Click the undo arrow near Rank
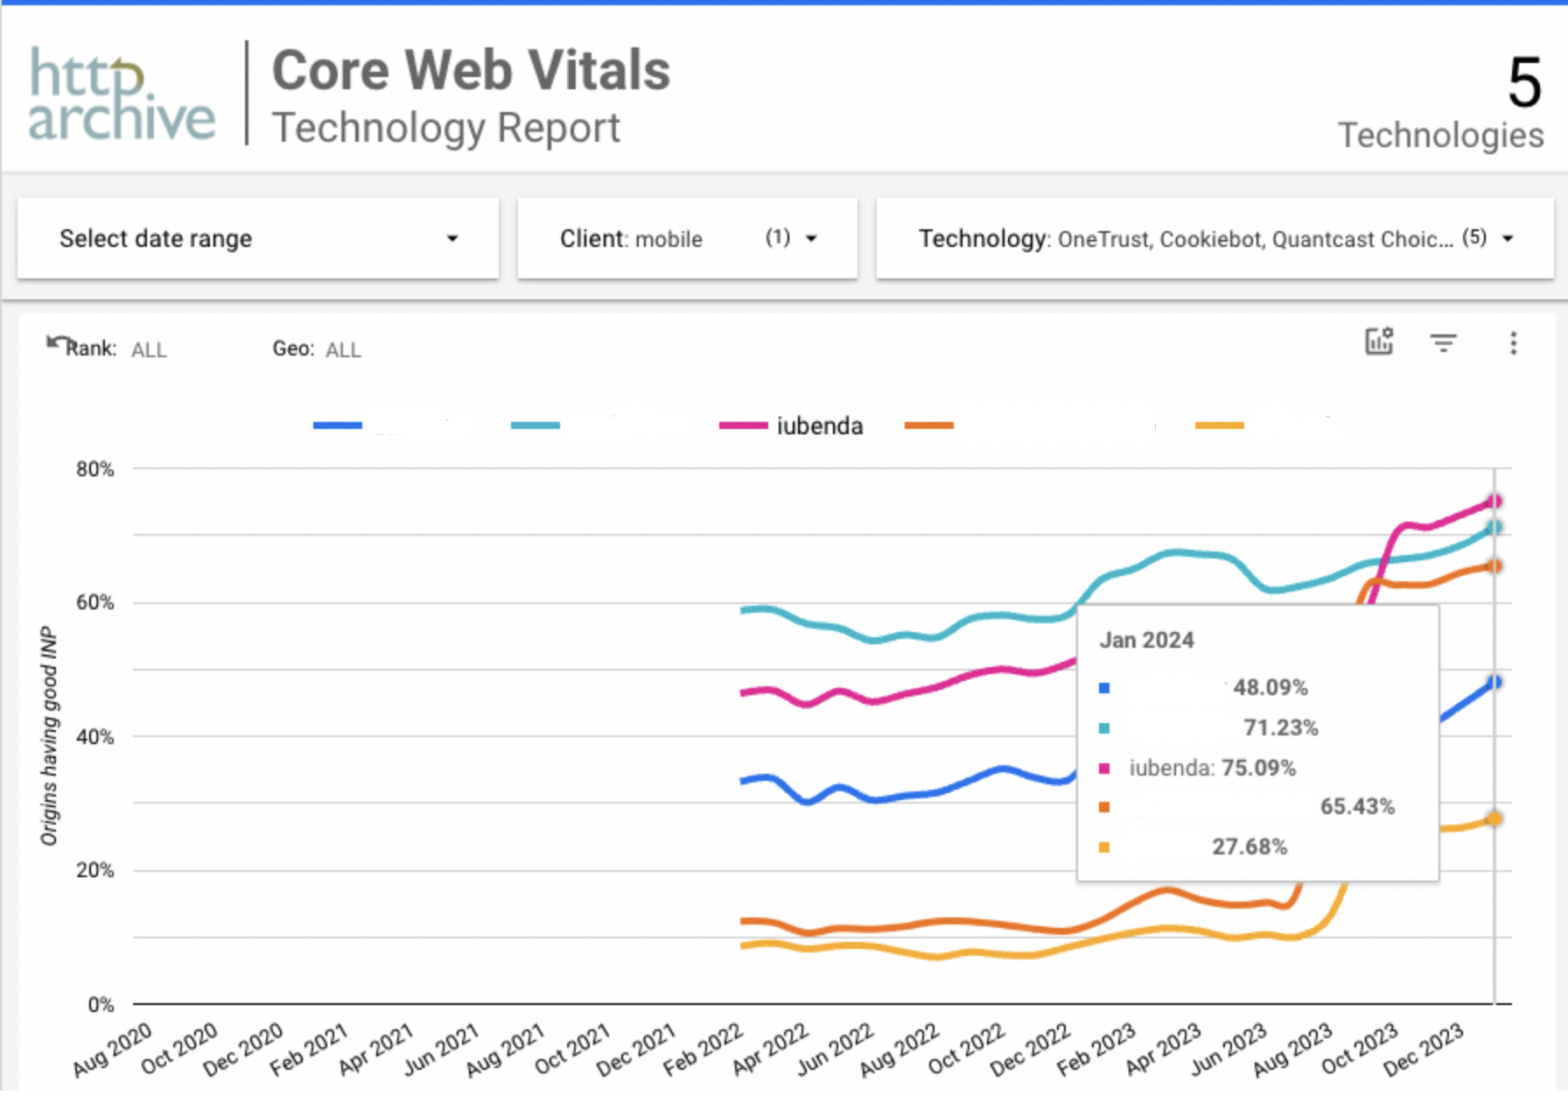This screenshot has height=1096, width=1568. pos(55,340)
